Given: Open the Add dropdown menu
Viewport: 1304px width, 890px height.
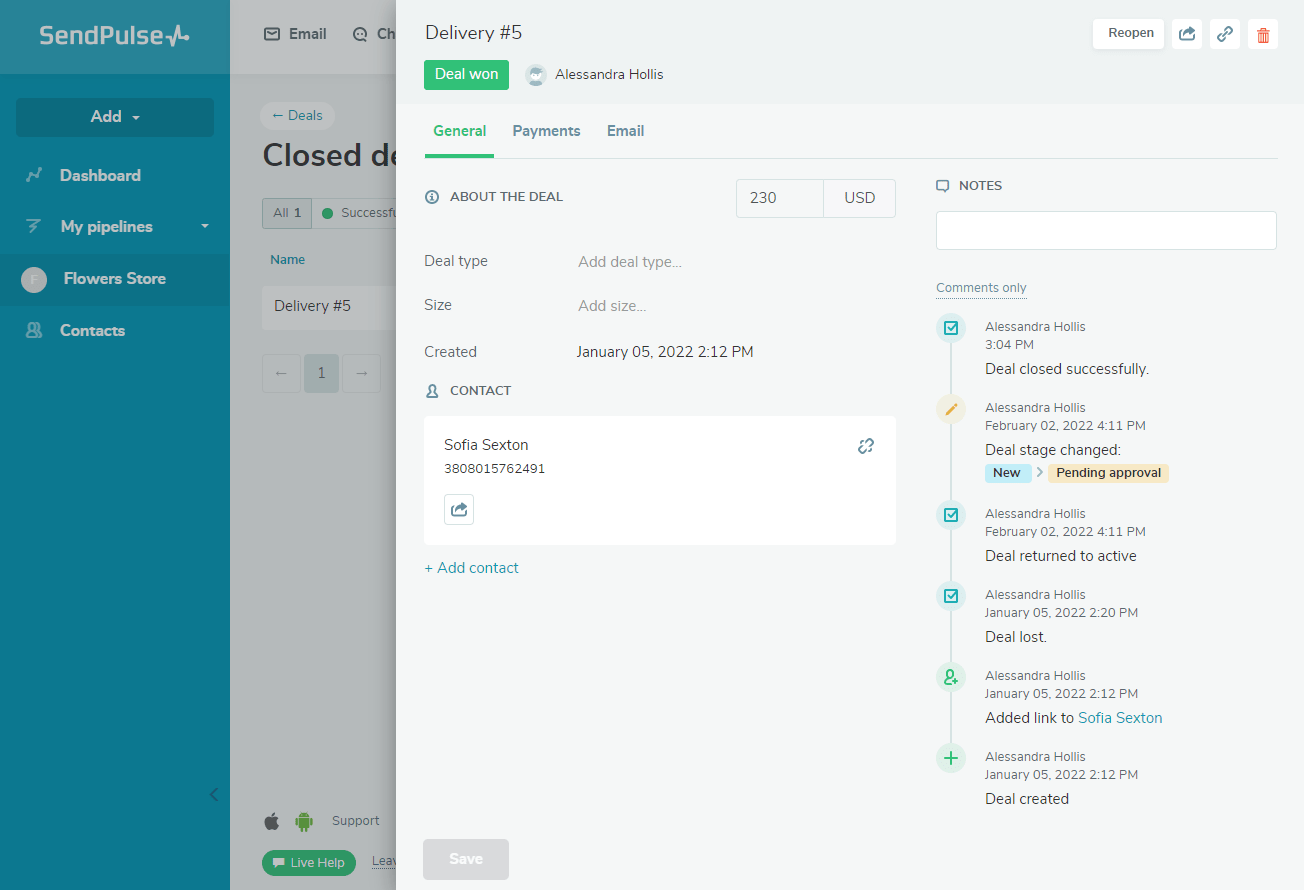Looking at the screenshot, I should (x=115, y=117).
